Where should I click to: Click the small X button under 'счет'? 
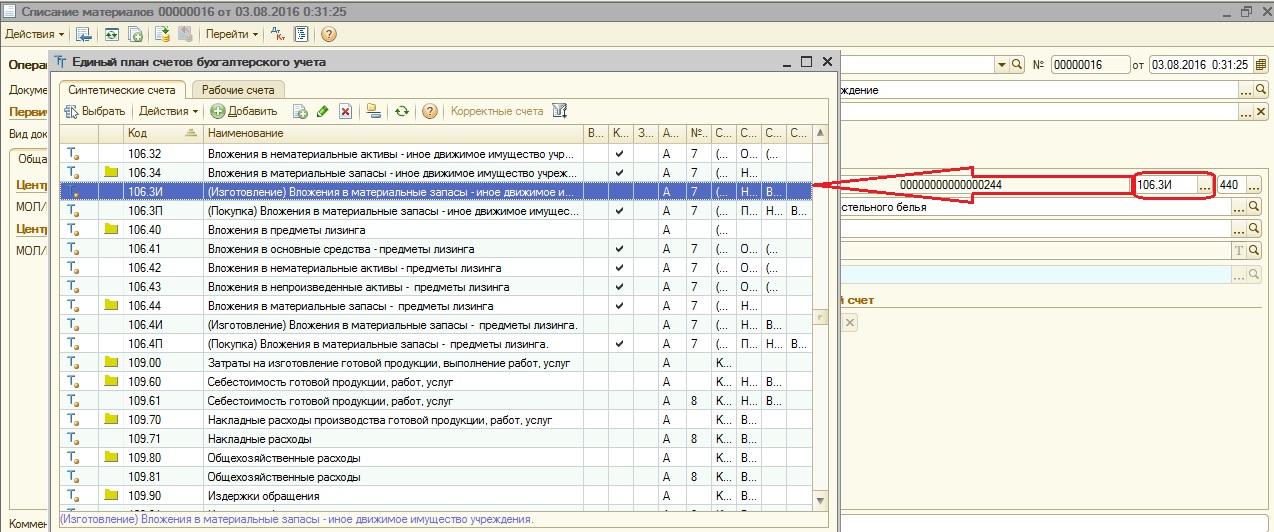849,322
